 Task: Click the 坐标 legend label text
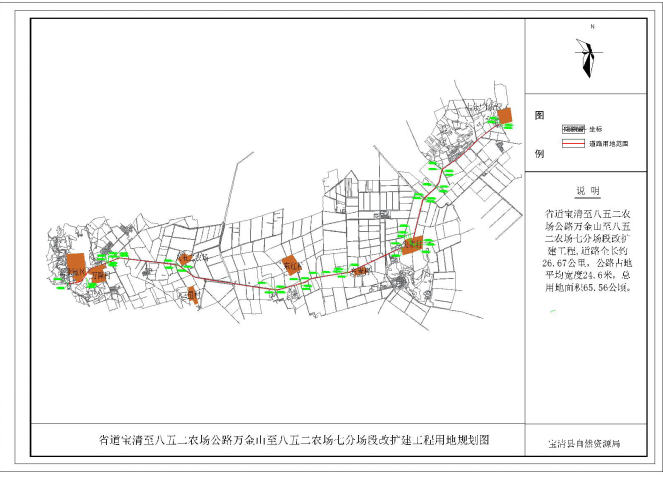[x=596, y=129]
